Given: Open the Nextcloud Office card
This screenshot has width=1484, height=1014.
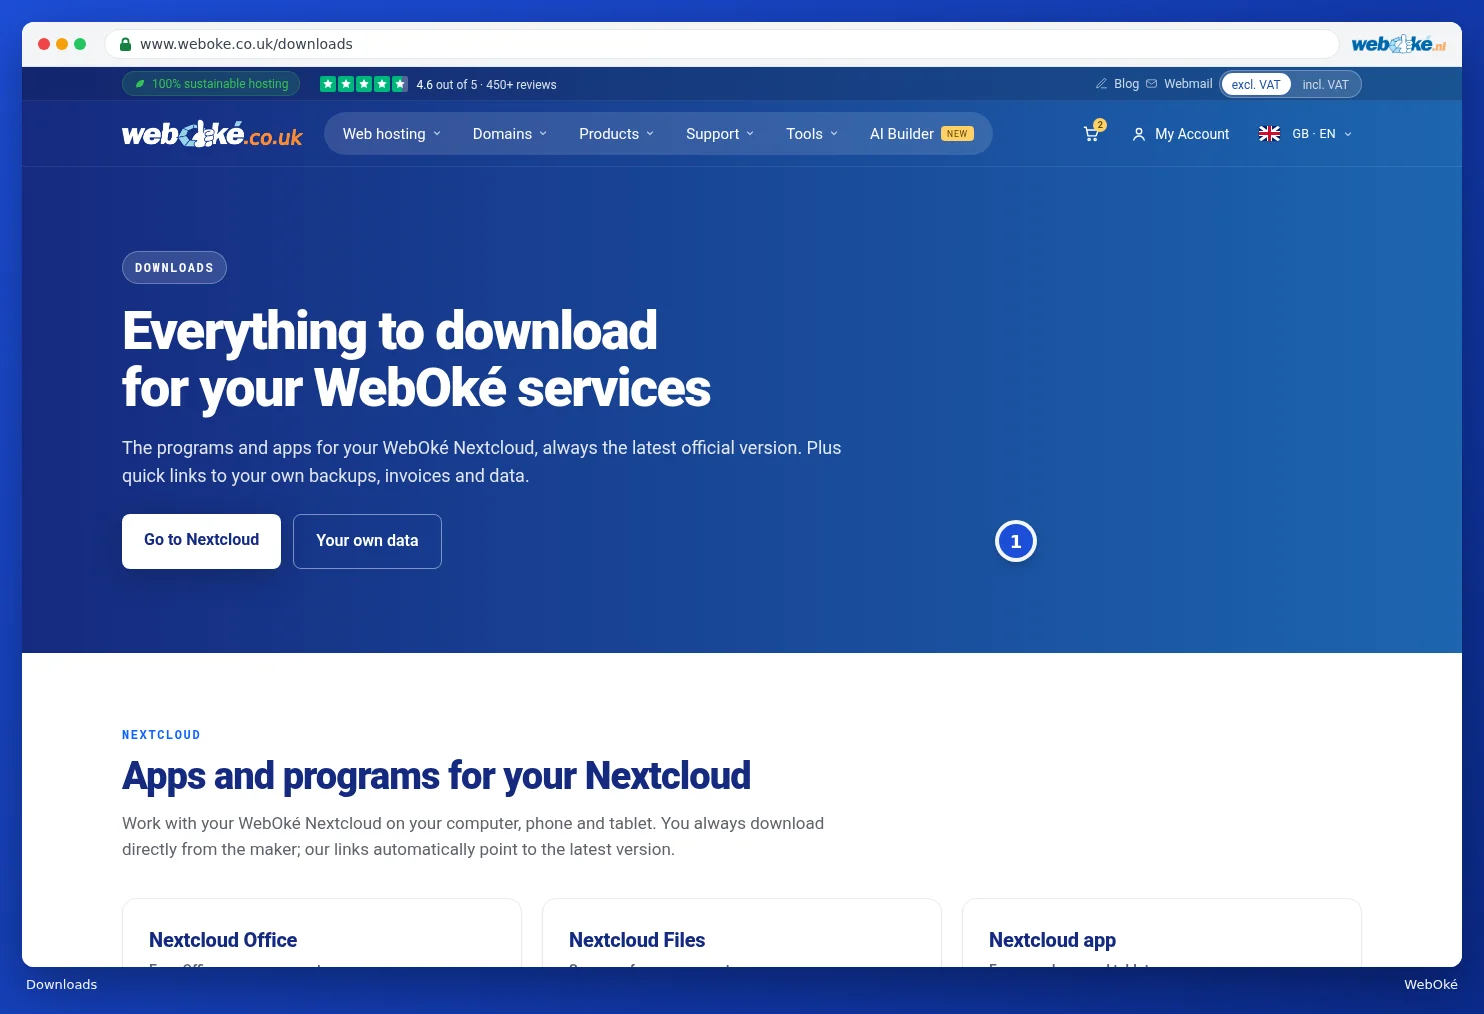Looking at the screenshot, I should pyautogui.click(x=322, y=934).
